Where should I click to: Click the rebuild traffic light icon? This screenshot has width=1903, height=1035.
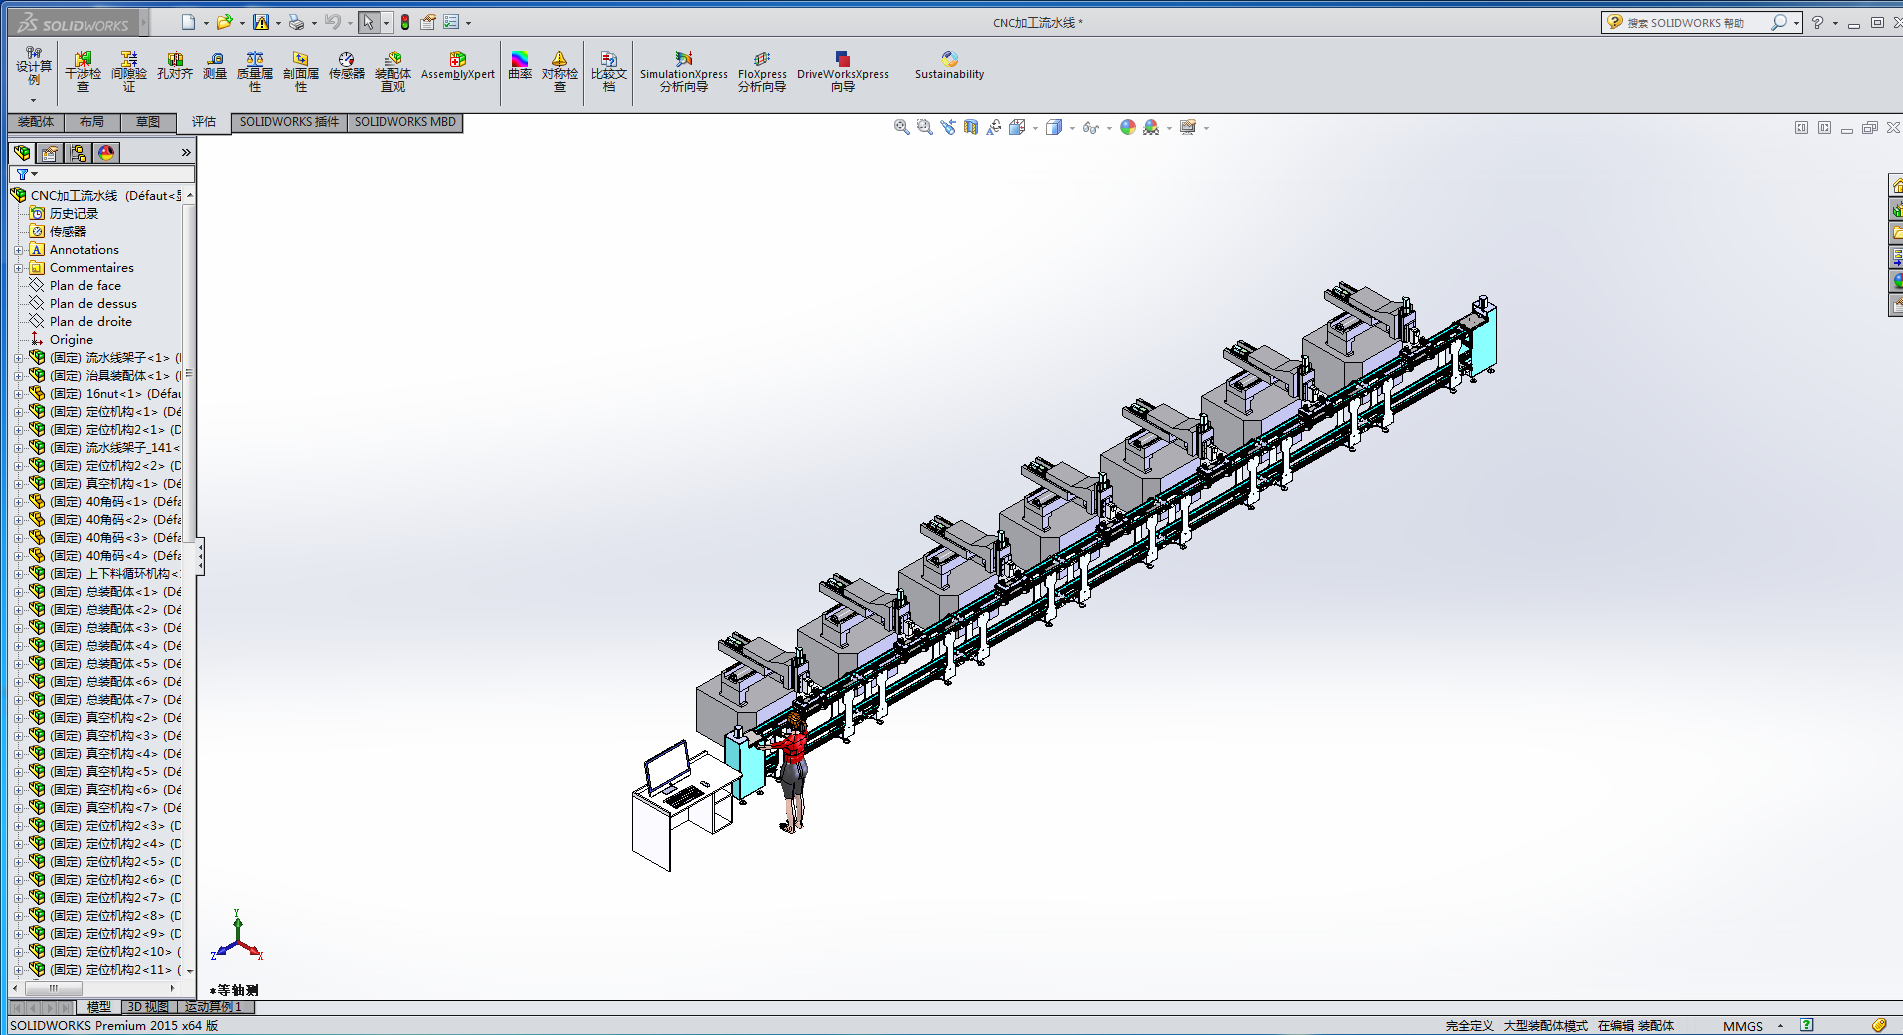pyautogui.click(x=405, y=22)
